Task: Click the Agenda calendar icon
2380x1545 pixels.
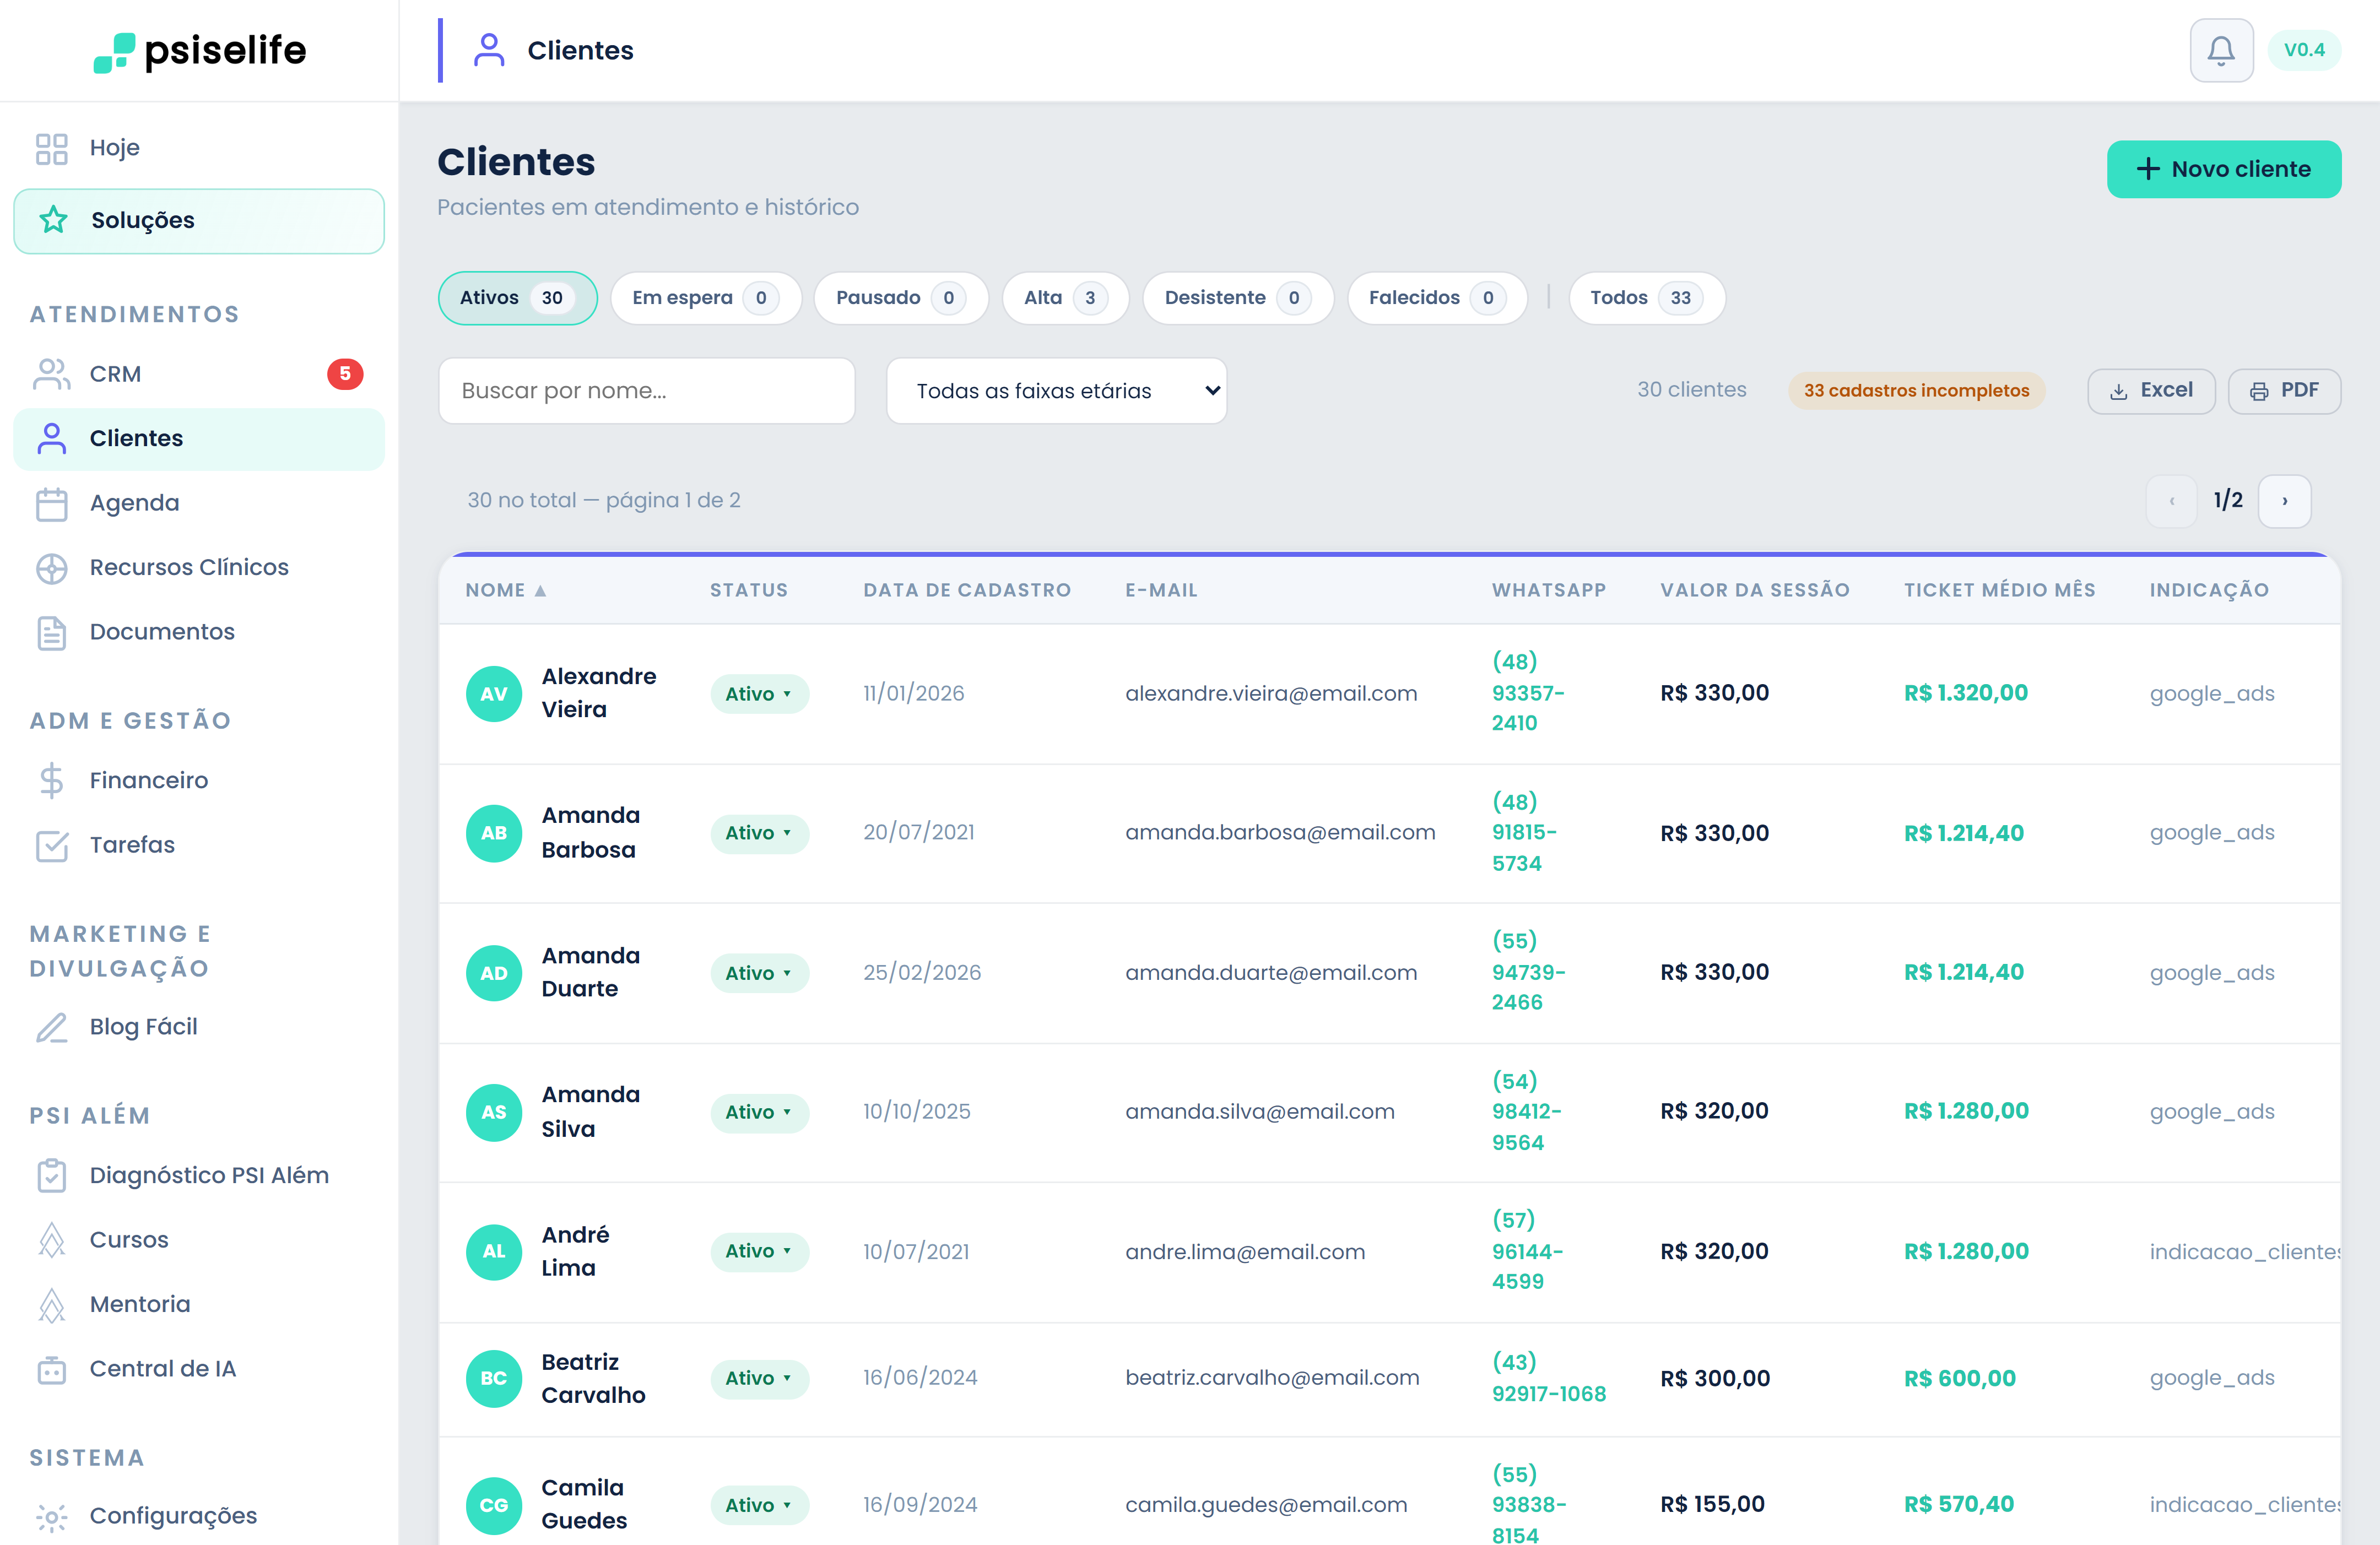Action: 51,503
